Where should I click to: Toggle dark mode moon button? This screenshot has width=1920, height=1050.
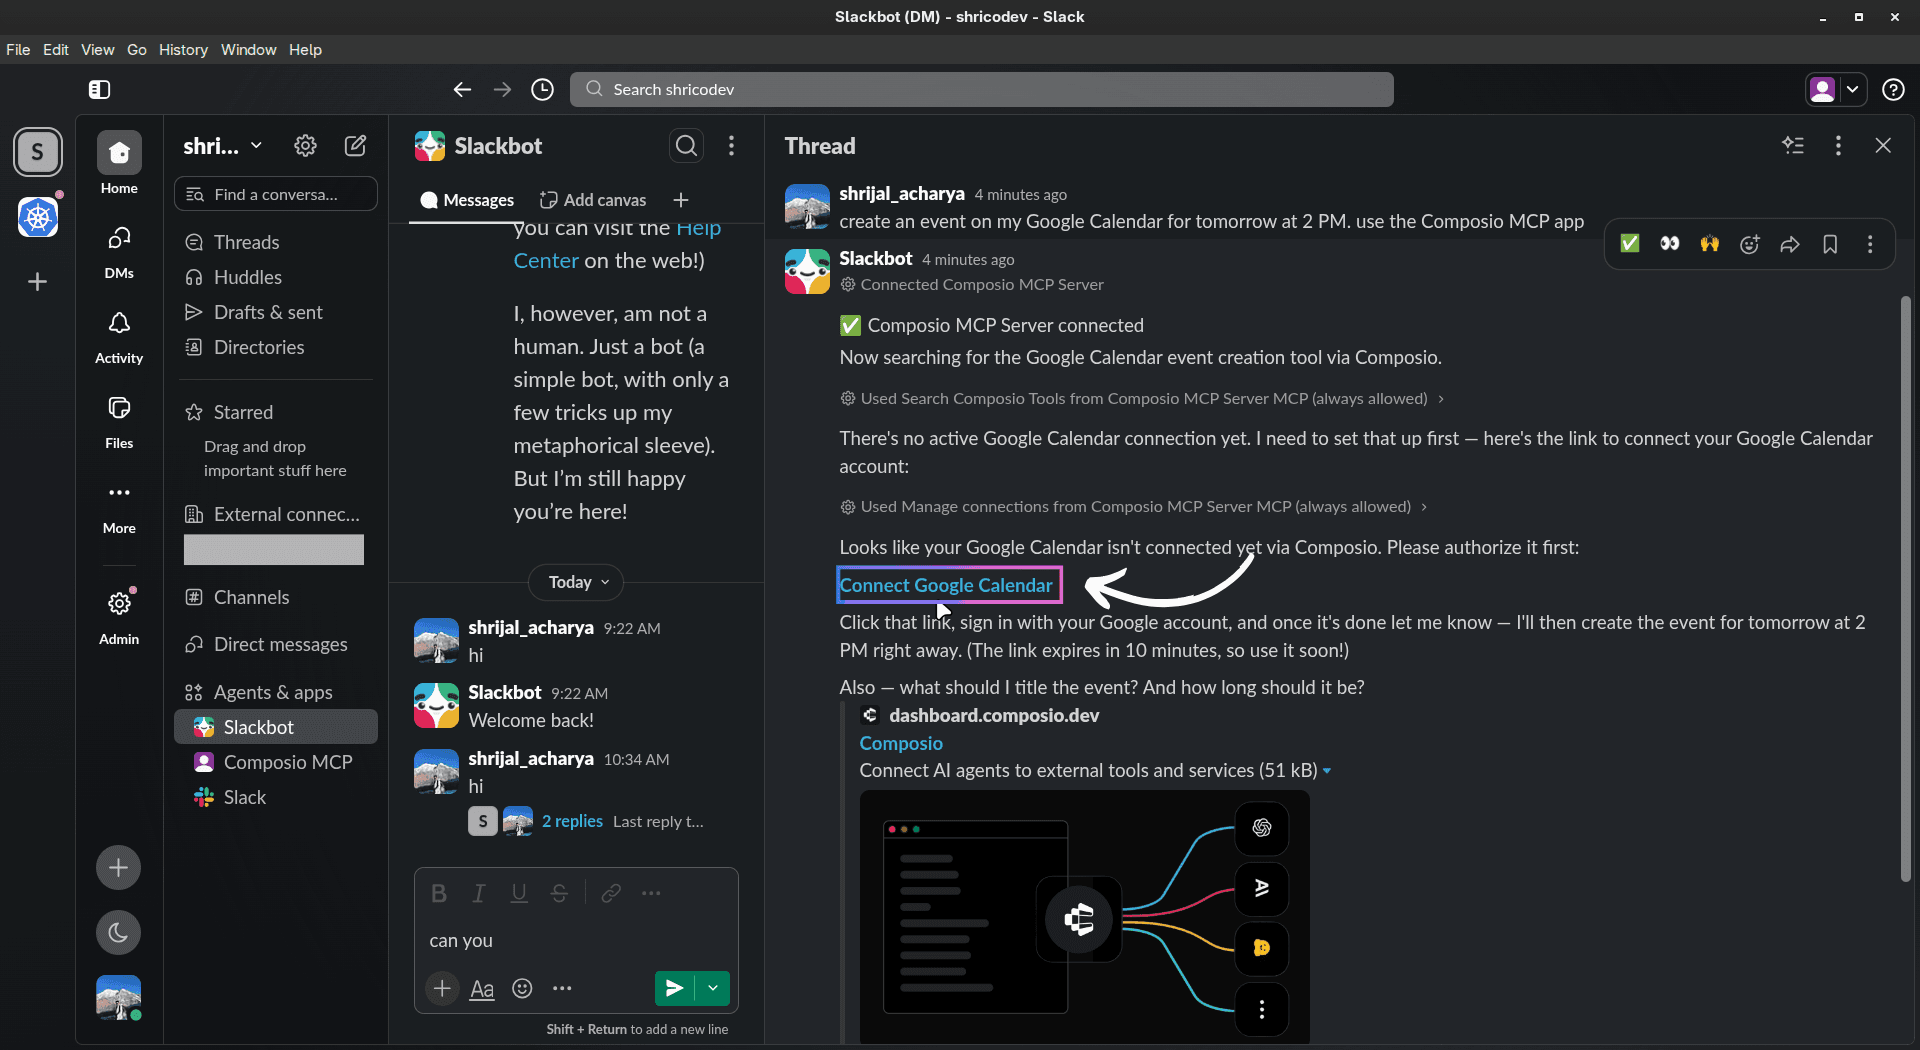click(118, 933)
